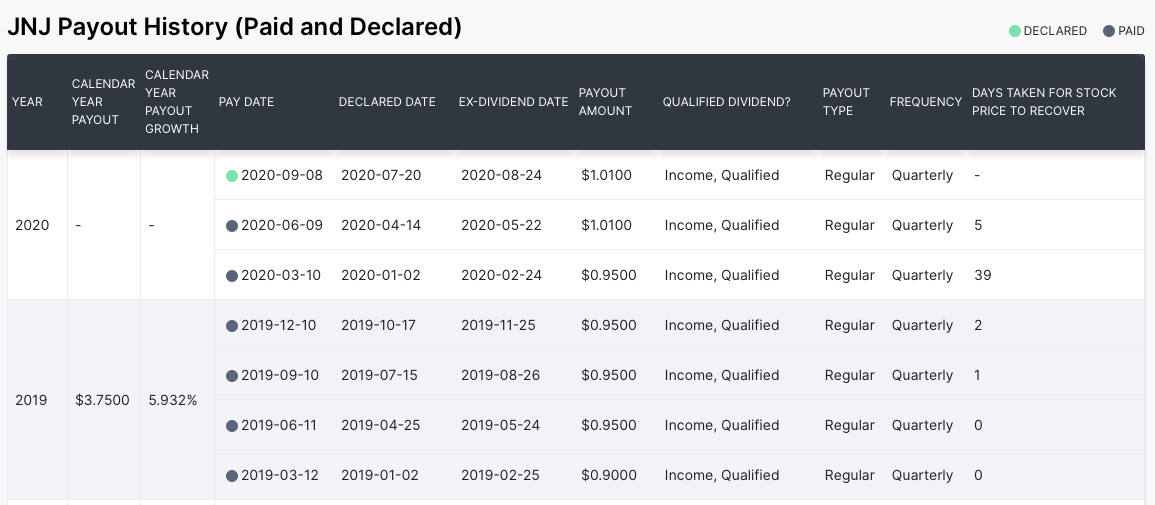Click paid status dot beside 2019-06-11
This screenshot has width=1155, height=505.
(x=232, y=425)
